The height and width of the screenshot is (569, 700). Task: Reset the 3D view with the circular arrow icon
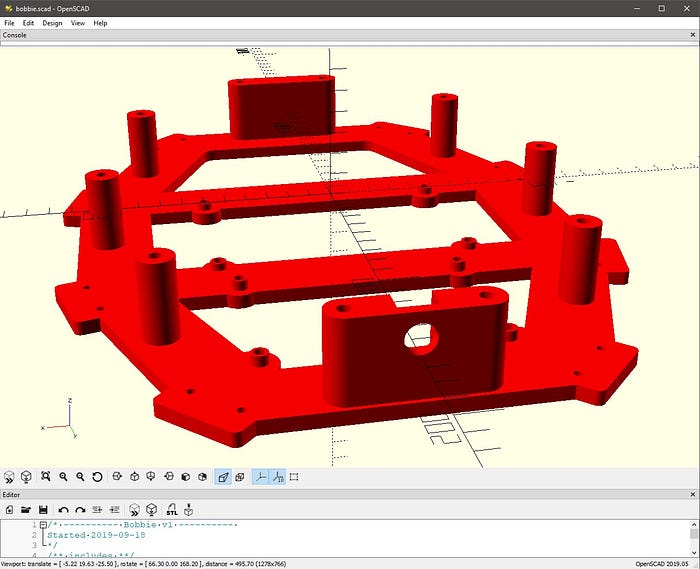[97, 477]
